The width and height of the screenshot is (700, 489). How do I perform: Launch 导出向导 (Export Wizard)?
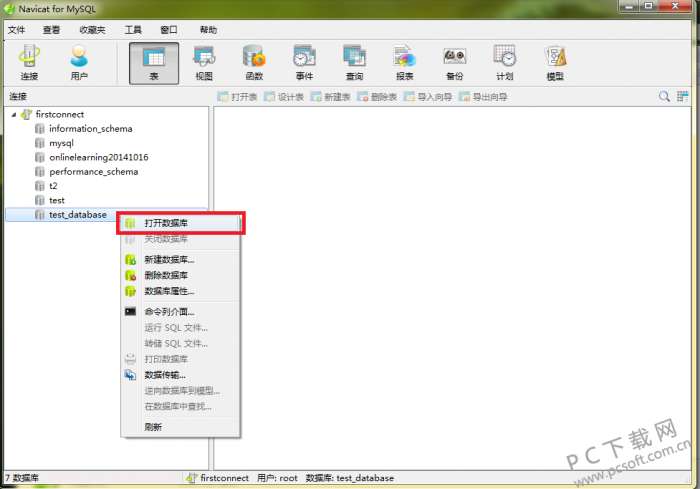click(483, 96)
